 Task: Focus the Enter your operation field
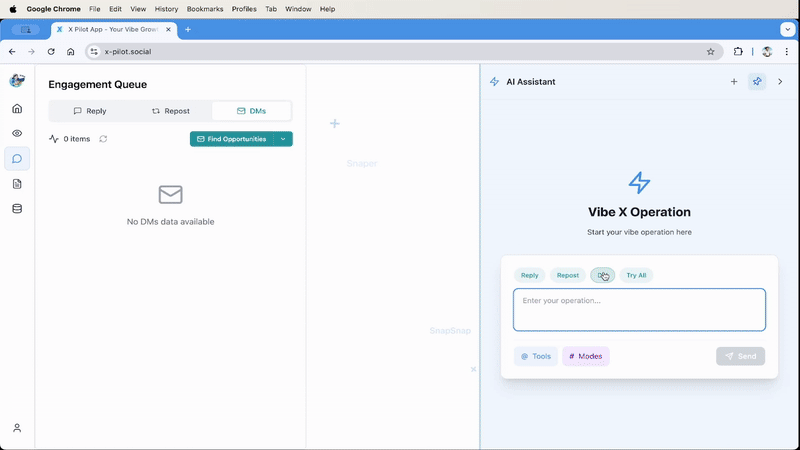point(639,310)
